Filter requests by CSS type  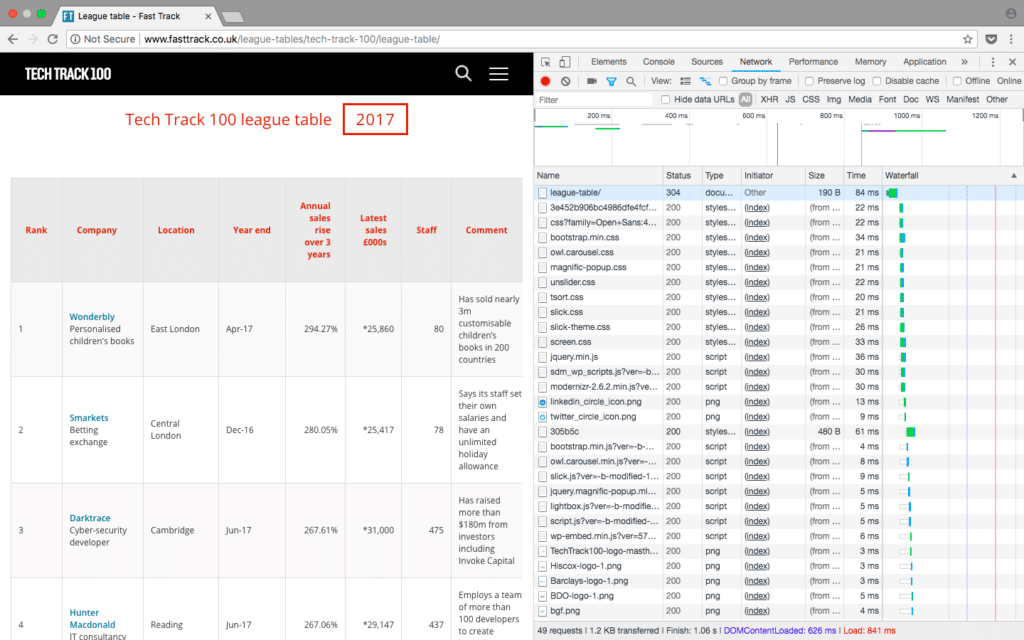tap(810, 99)
